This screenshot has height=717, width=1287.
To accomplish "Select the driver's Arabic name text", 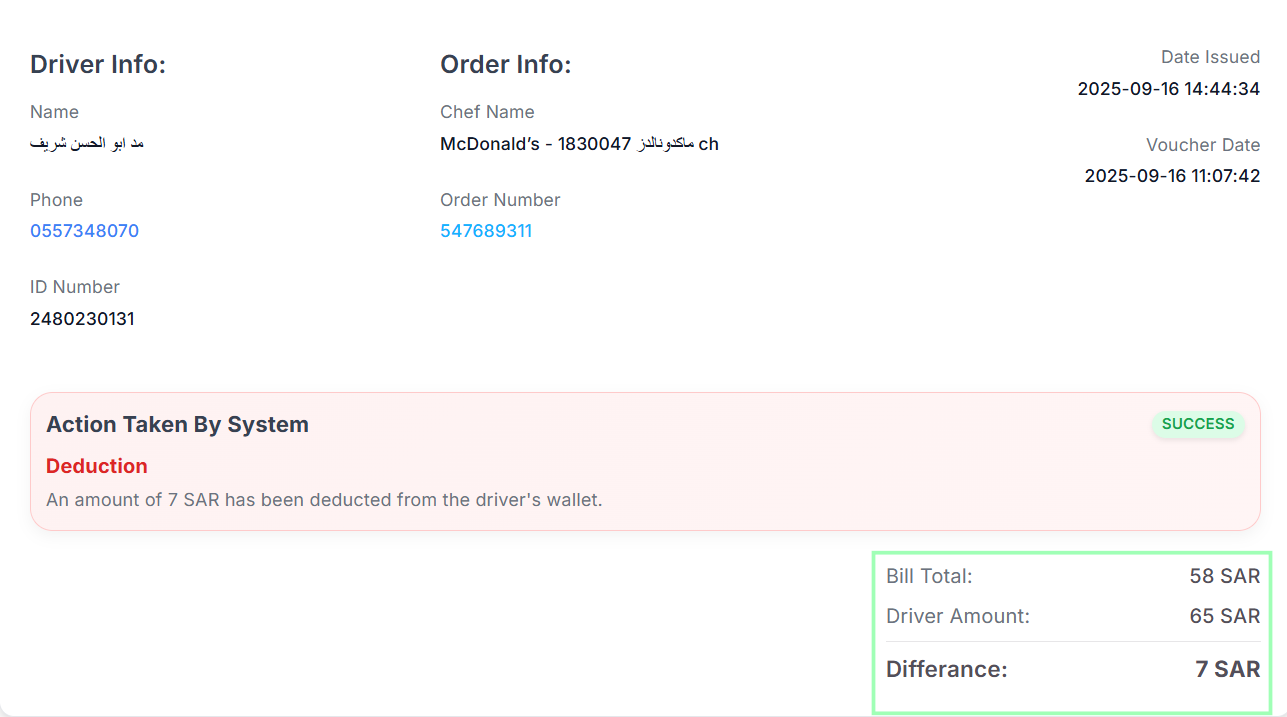I will coord(87,143).
